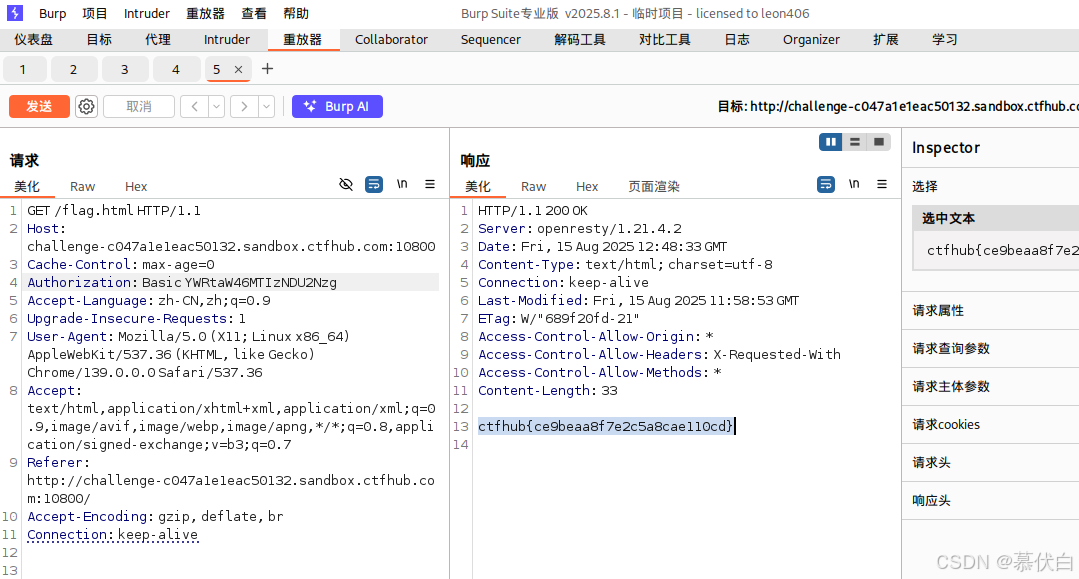Go back to previous request in history

tap(195, 107)
